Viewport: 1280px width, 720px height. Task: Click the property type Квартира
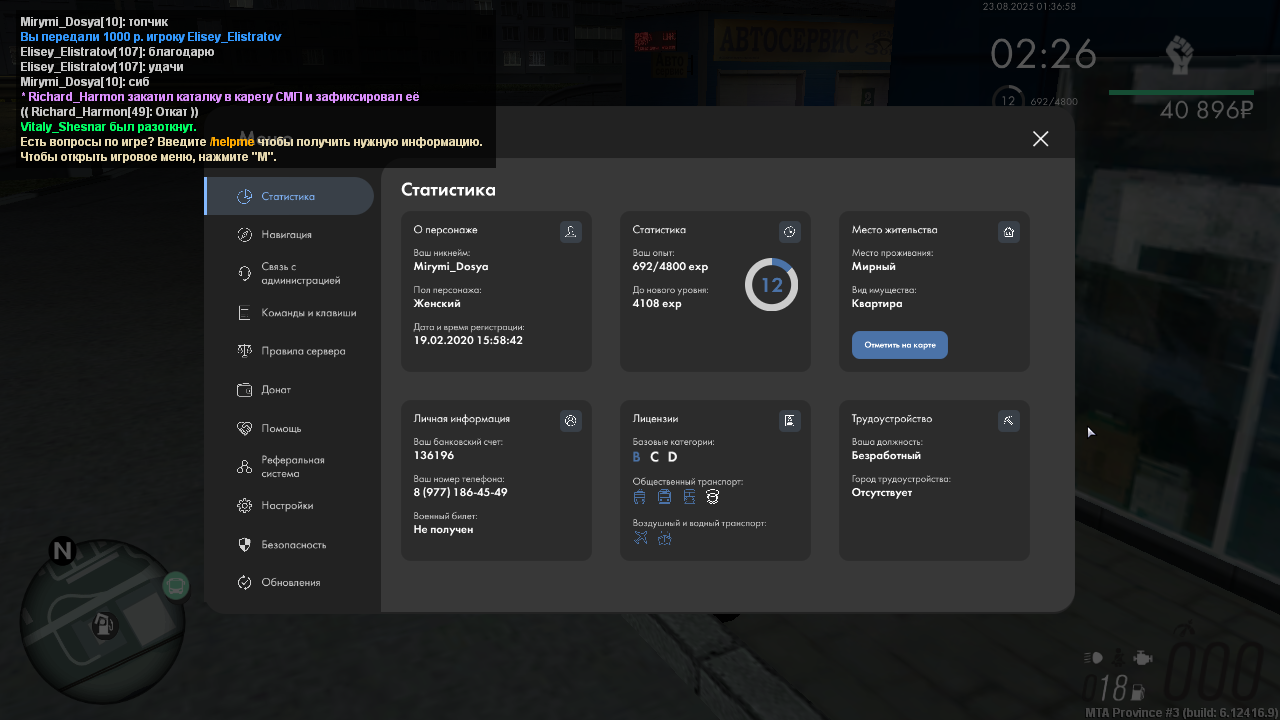coord(877,303)
